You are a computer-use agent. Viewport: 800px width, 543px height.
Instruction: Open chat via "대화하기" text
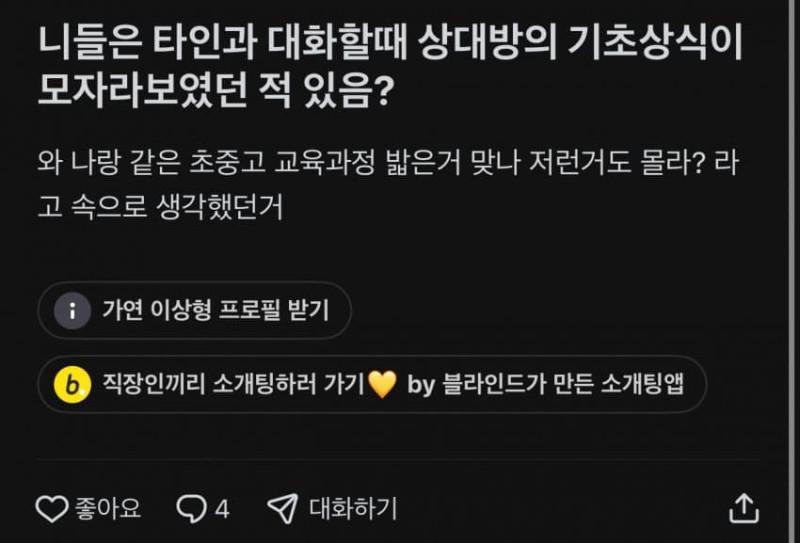pyautogui.click(x=353, y=508)
